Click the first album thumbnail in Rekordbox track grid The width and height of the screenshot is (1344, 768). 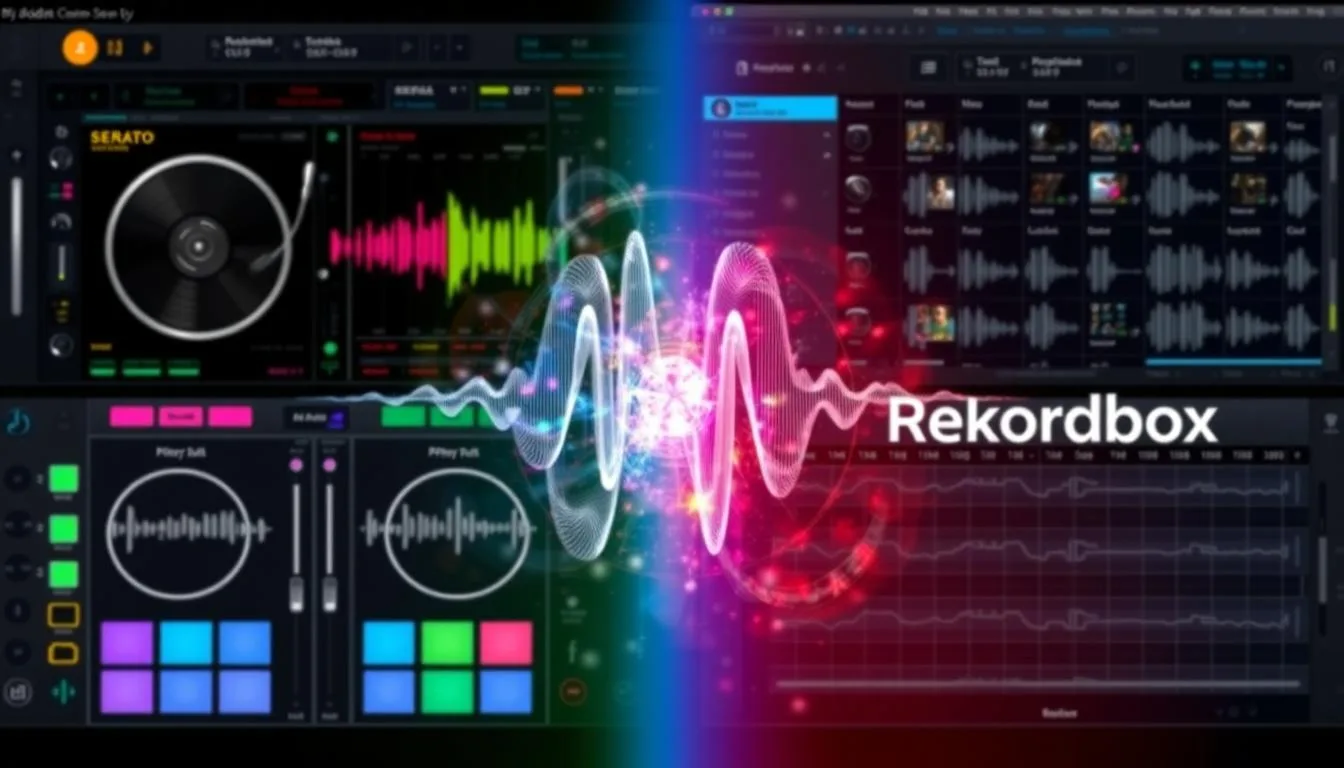(925, 137)
